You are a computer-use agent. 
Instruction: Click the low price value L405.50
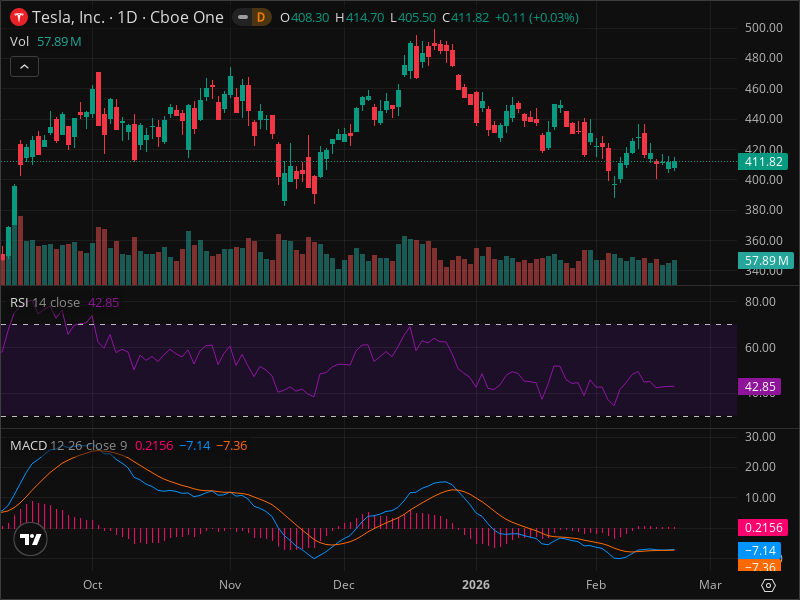pyautogui.click(x=413, y=18)
